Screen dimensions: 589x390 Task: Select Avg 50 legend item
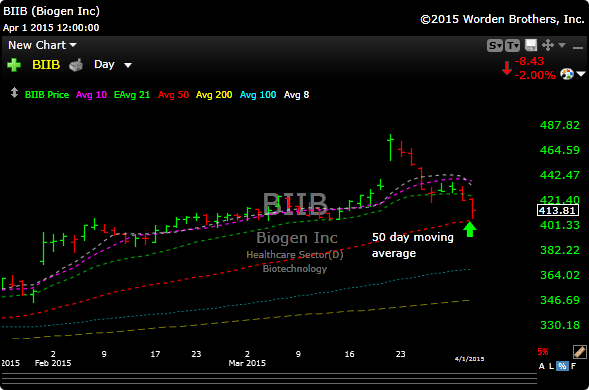(173, 95)
